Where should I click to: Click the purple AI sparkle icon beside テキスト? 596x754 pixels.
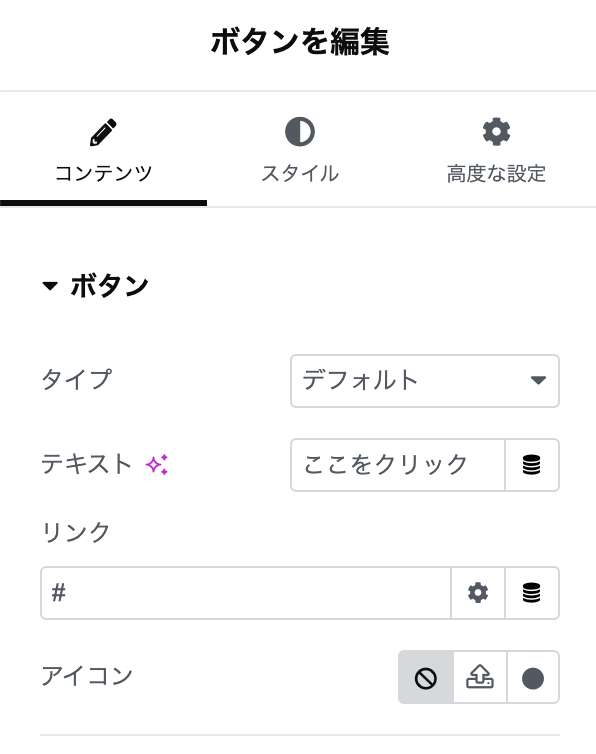157,465
